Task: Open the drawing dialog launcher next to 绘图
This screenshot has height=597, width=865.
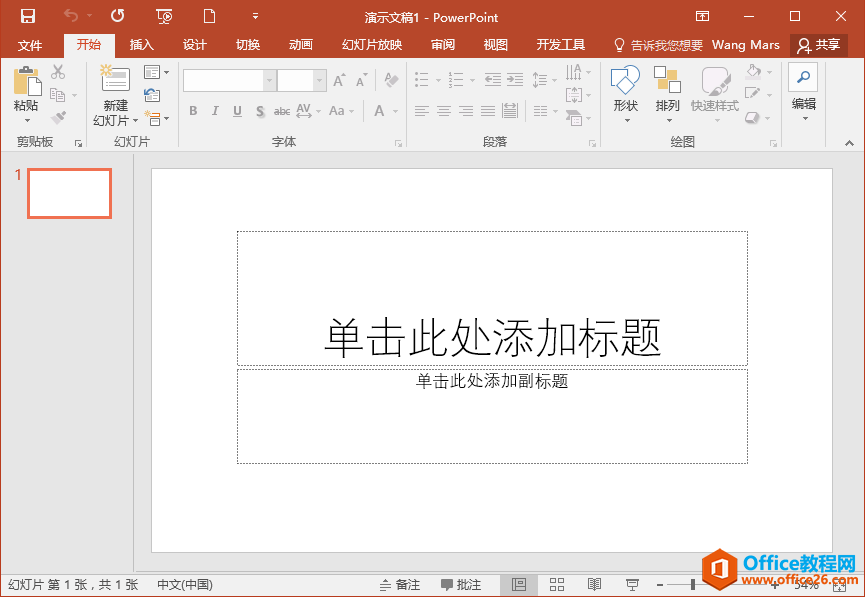Action: click(773, 143)
